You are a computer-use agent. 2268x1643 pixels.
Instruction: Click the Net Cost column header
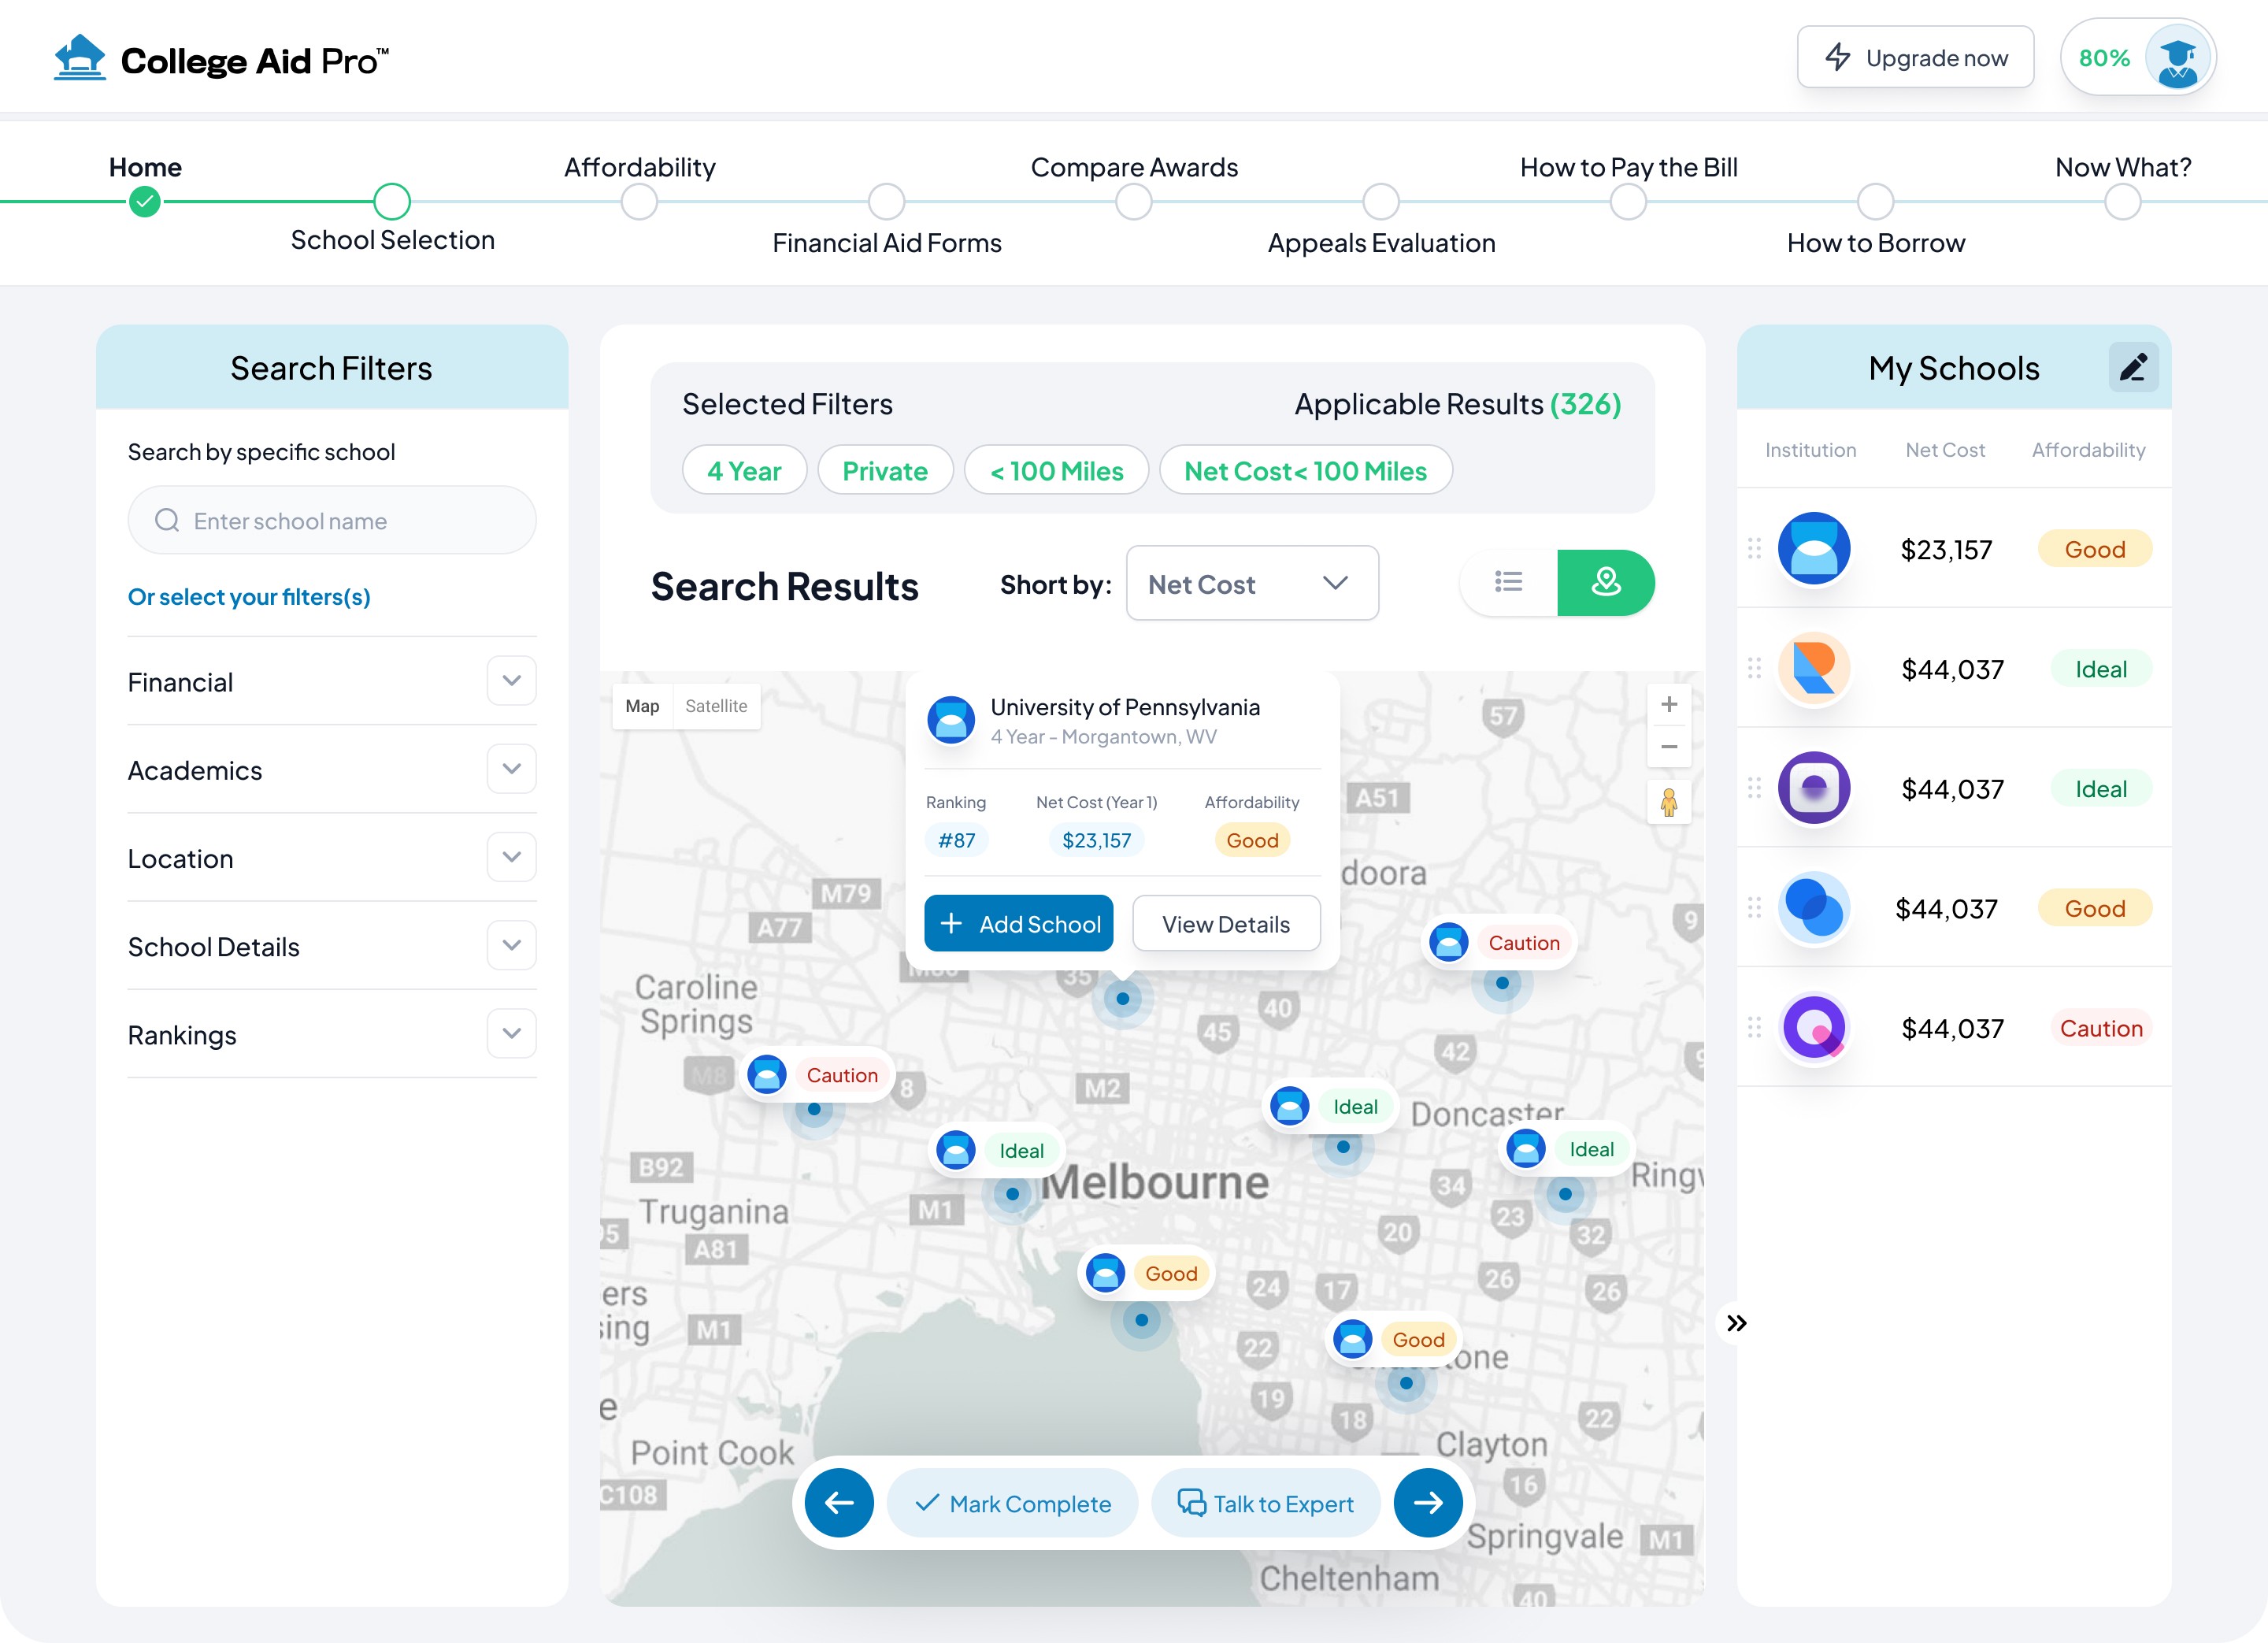[1945, 450]
